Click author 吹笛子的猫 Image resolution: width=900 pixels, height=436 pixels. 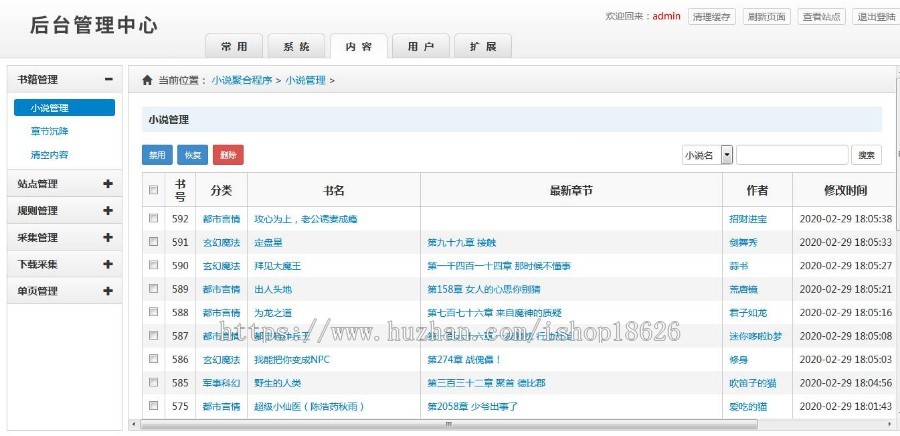point(752,383)
